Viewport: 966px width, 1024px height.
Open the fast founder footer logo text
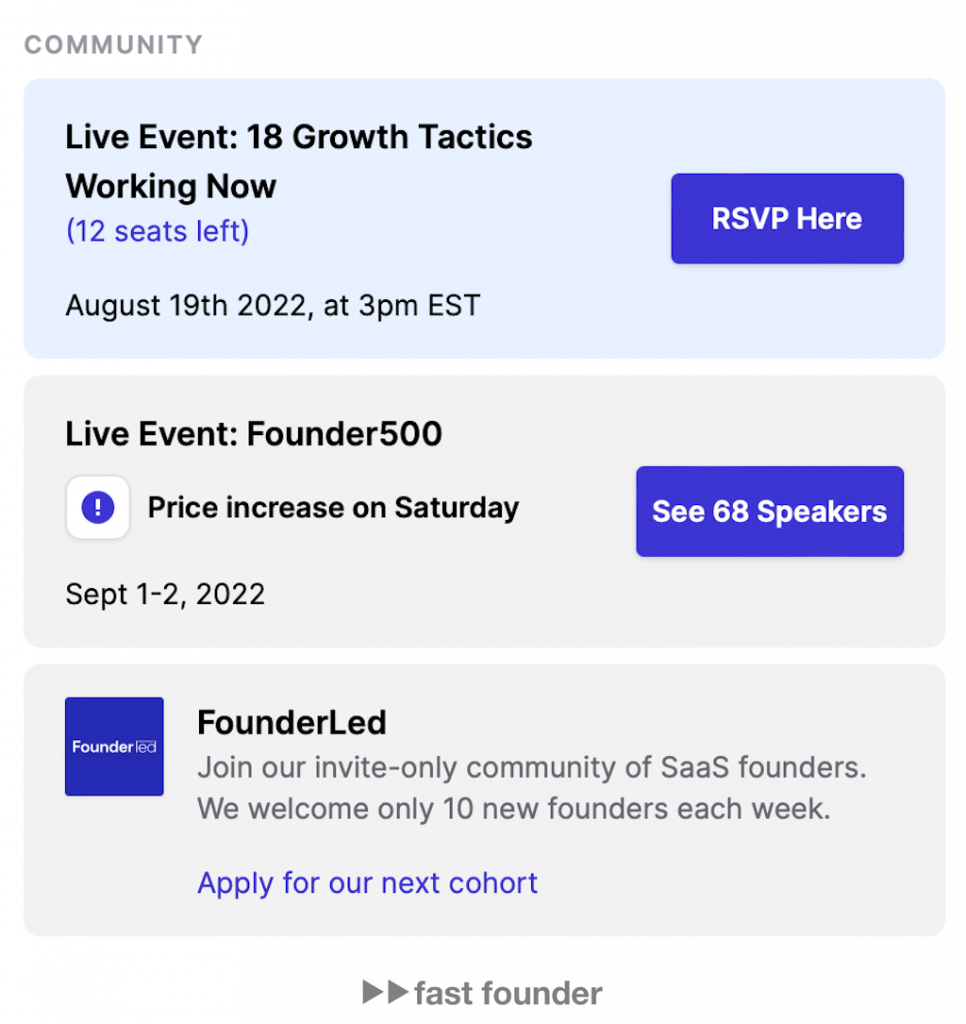(508, 993)
